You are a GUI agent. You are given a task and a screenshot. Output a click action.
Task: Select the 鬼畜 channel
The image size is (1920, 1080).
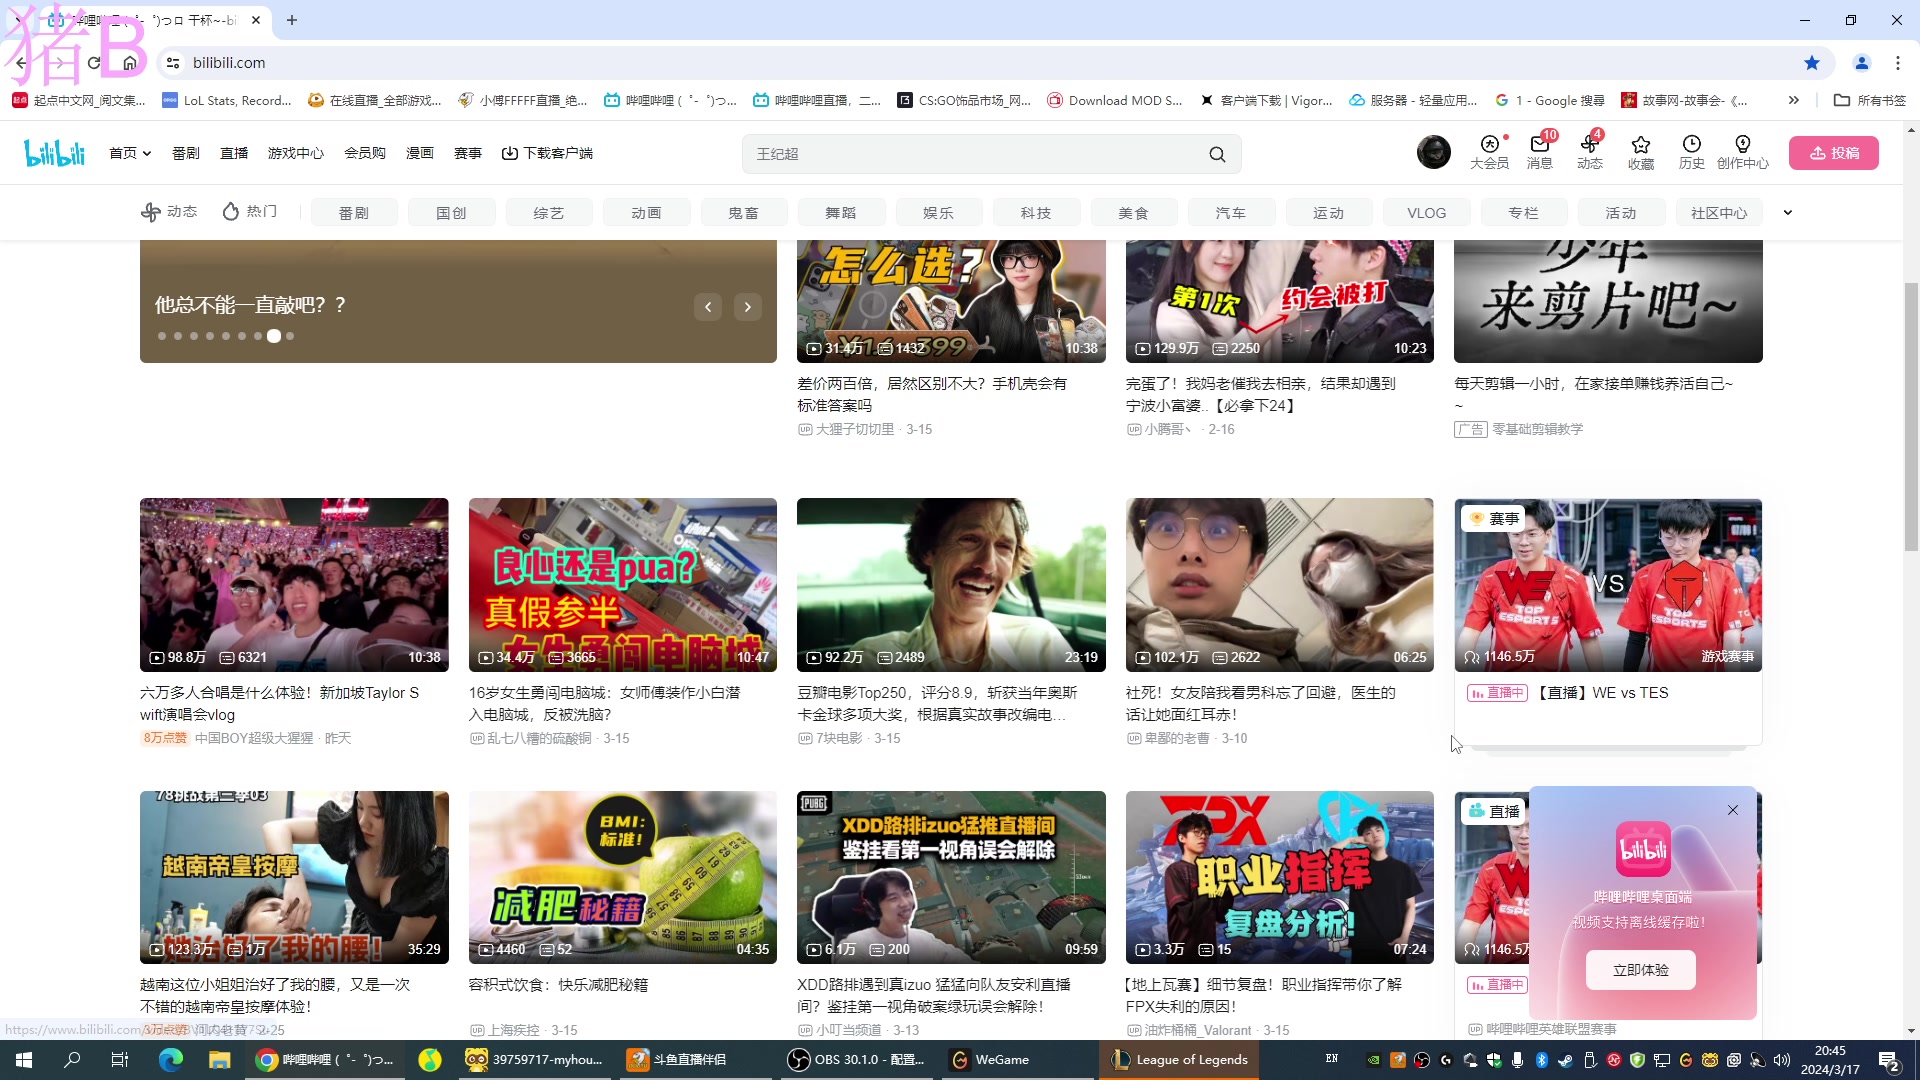coord(744,213)
